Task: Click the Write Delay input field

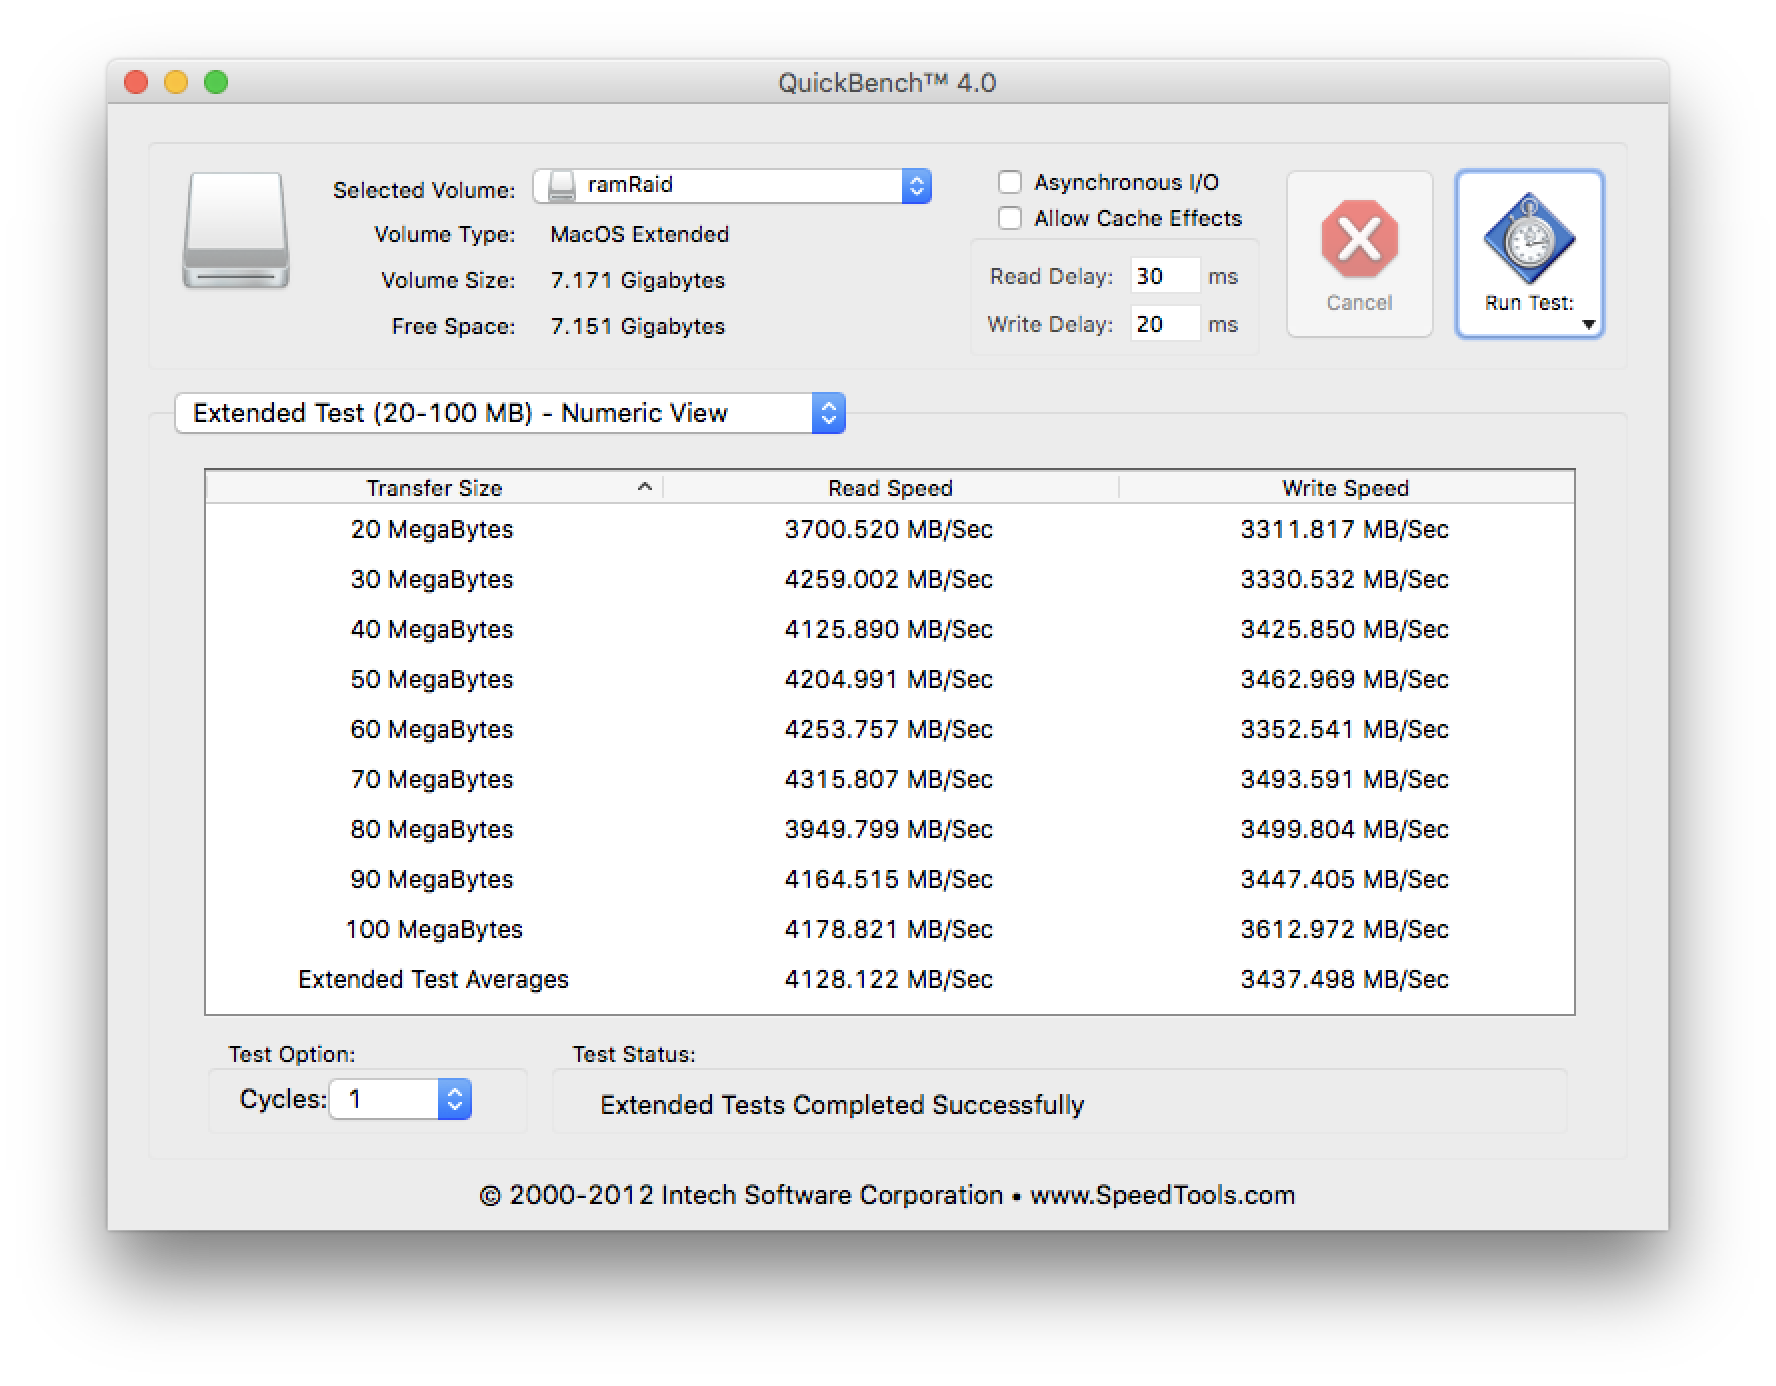Action: click(1165, 324)
